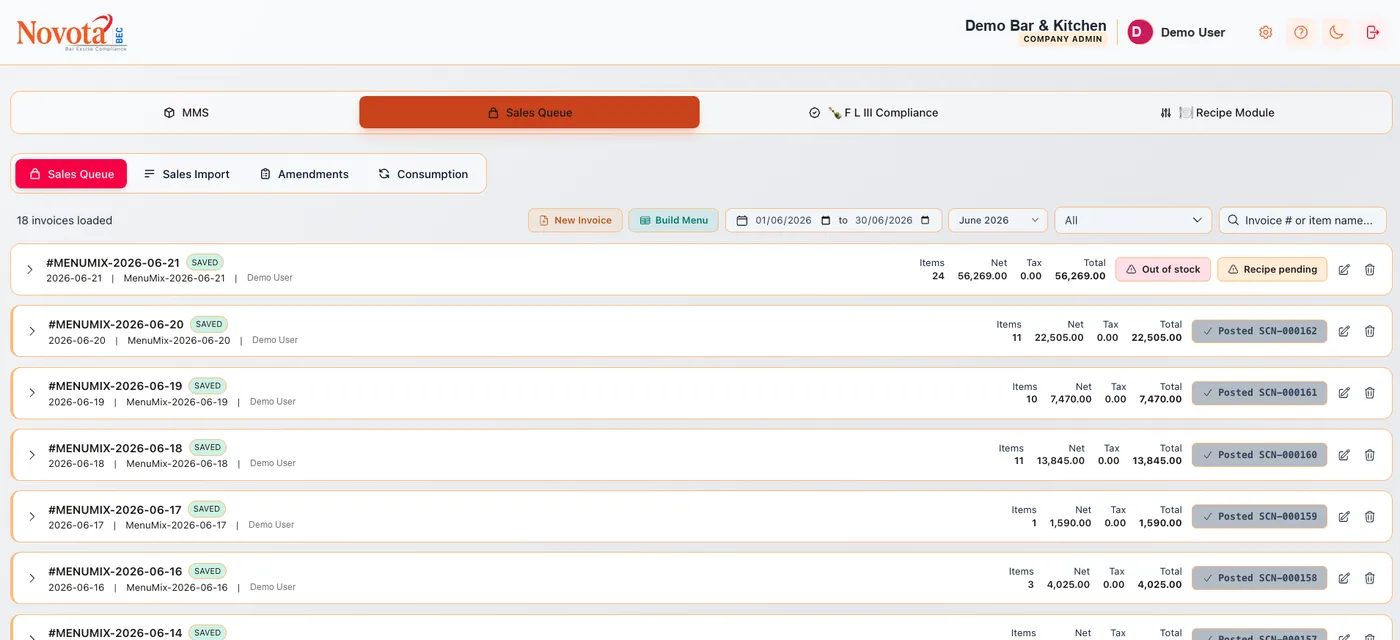Click Posted SCN-000159 badge
This screenshot has width=1400, height=640.
point(1259,516)
